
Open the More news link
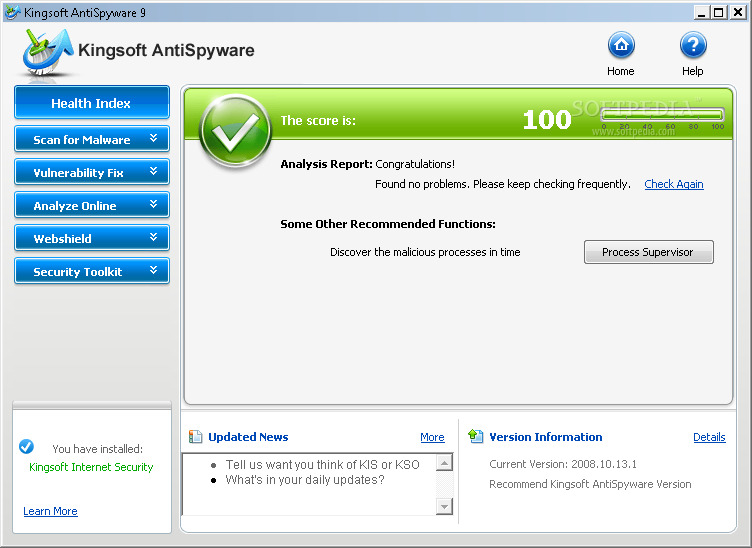pyautogui.click(x=432, y=437)
